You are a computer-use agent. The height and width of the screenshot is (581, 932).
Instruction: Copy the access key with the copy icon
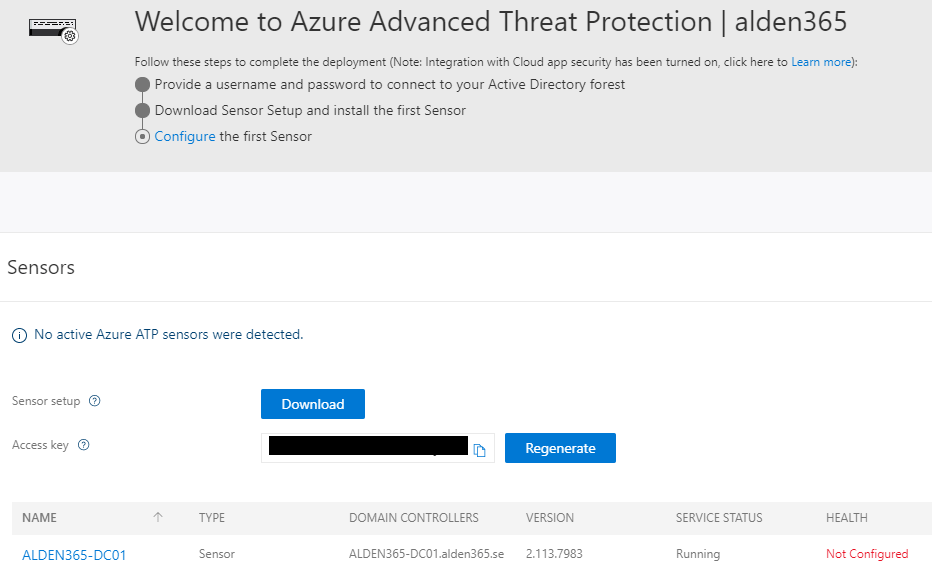[480, 450]
